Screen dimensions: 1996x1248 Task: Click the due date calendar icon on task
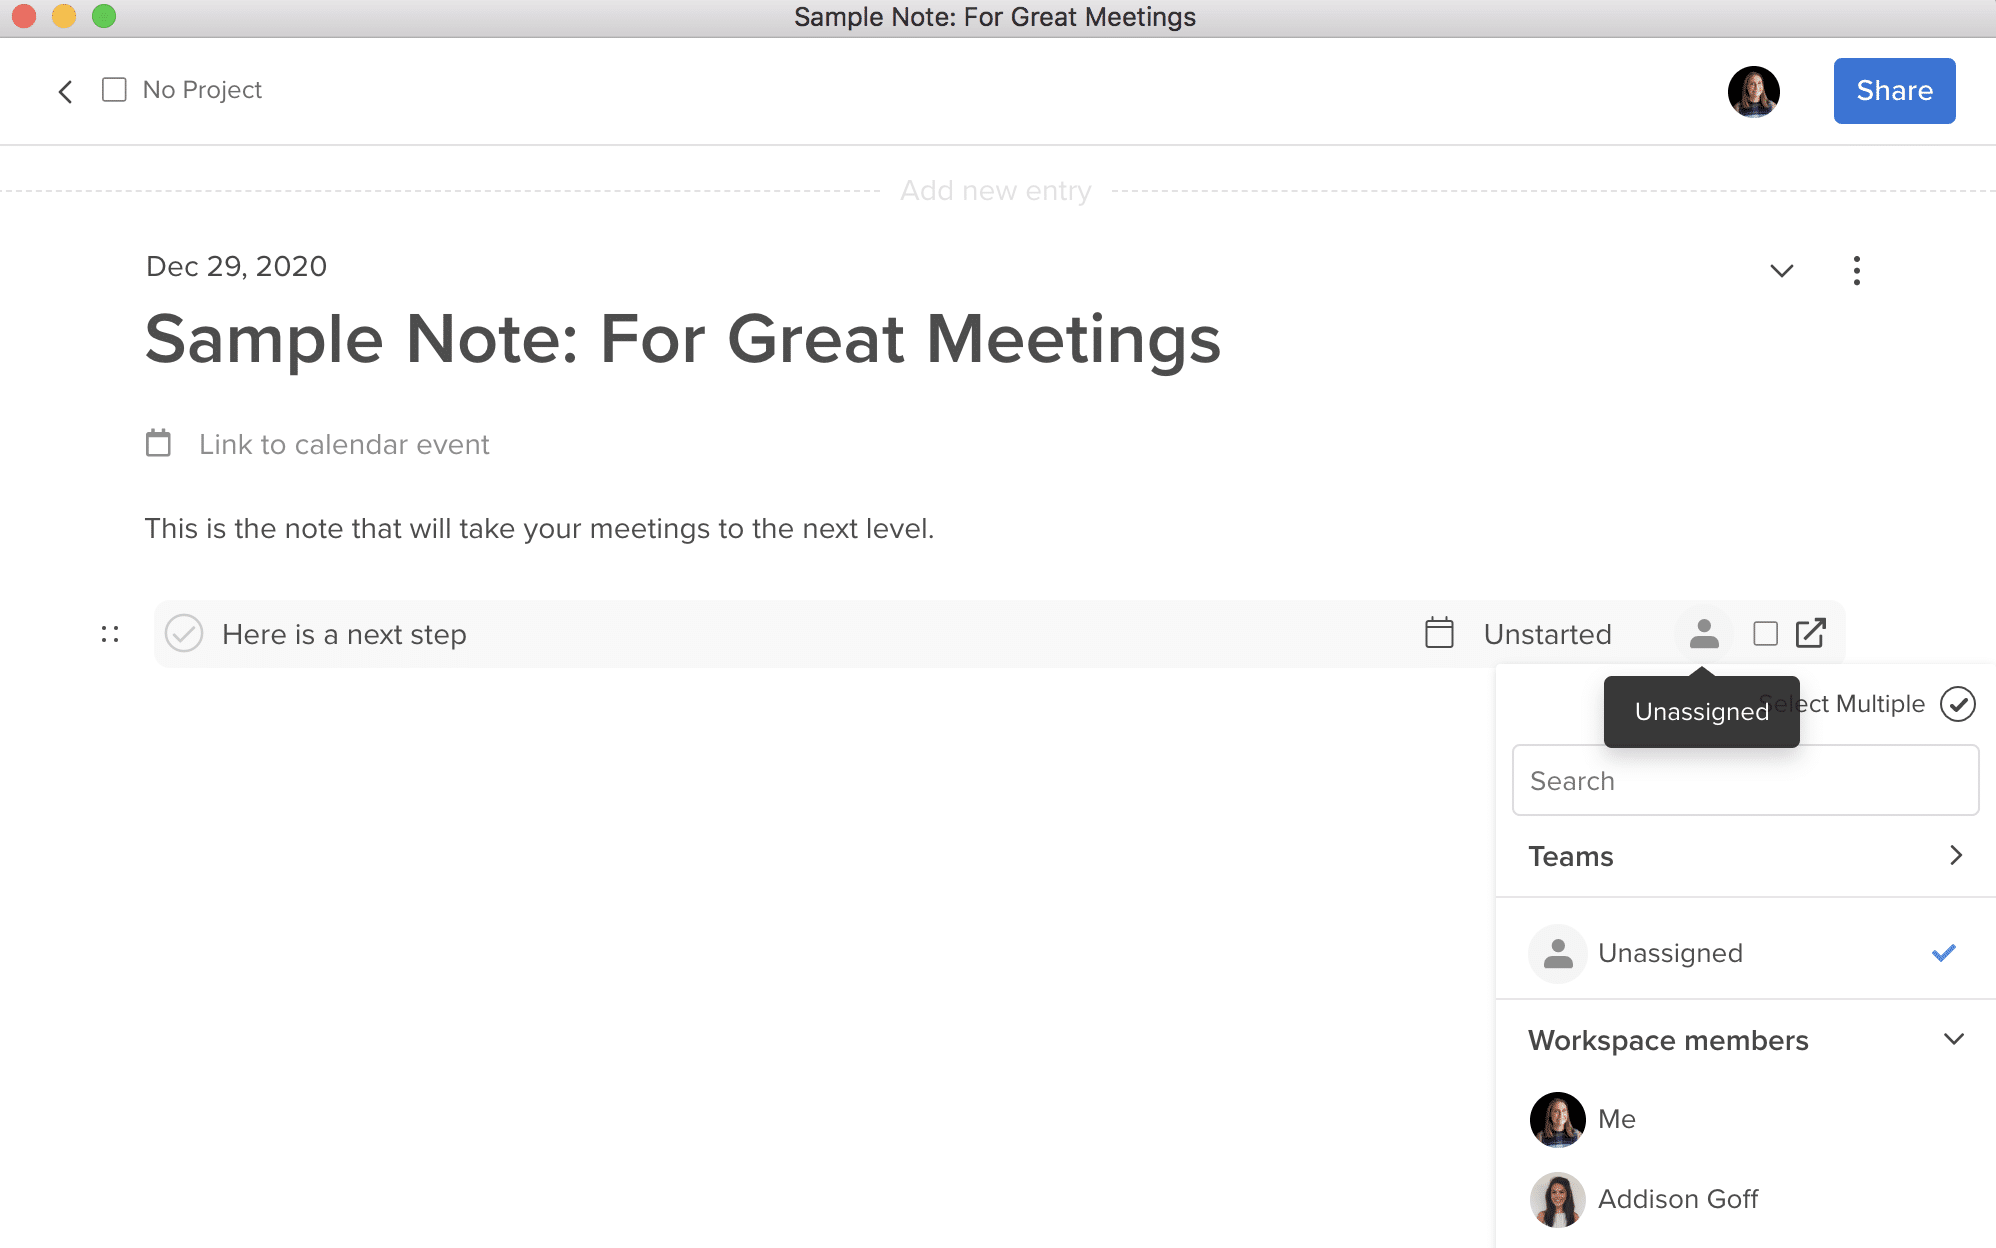click(1438, 633)
